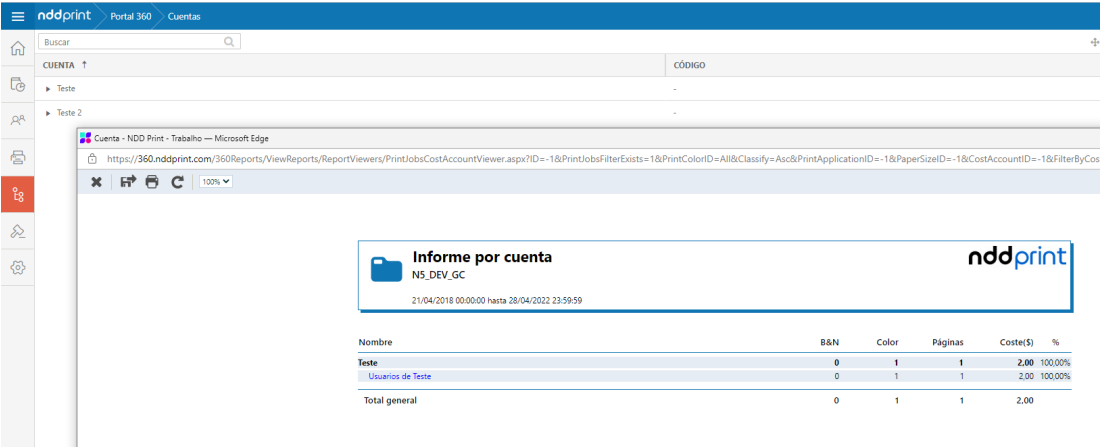Refresh the report viewer
This screenshot has width=1101, height=447.
(177, 182)
